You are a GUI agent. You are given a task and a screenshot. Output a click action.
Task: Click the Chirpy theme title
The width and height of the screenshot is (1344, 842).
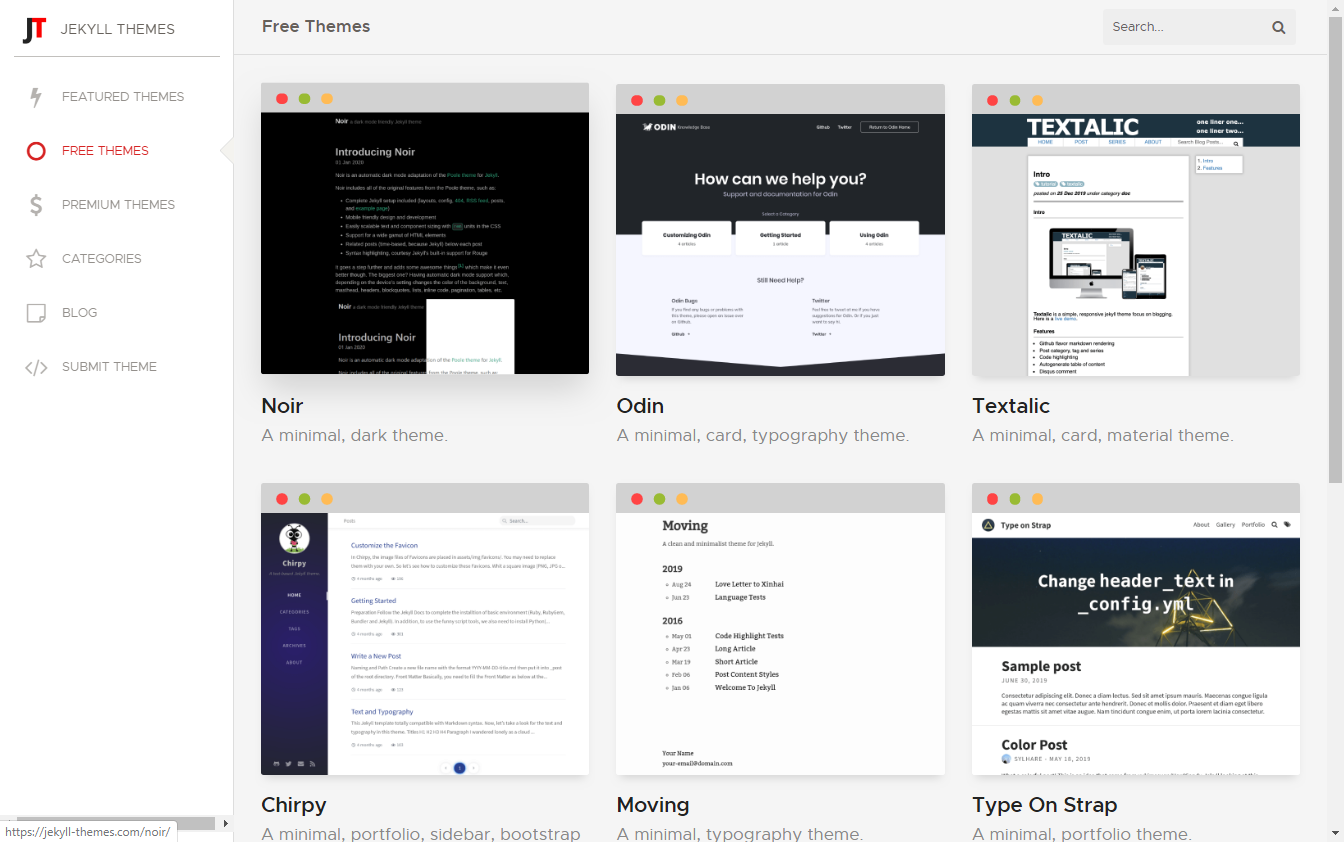pyautogui.click(x=294, y=805)
